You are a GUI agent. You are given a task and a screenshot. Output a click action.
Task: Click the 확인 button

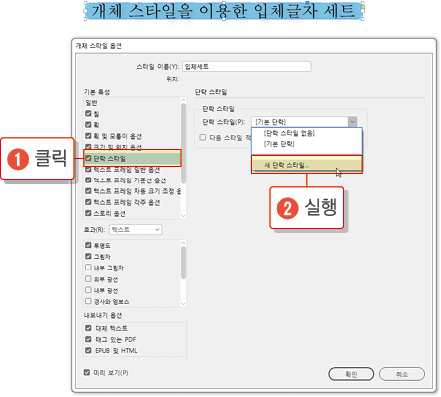[x=351, y=374]
